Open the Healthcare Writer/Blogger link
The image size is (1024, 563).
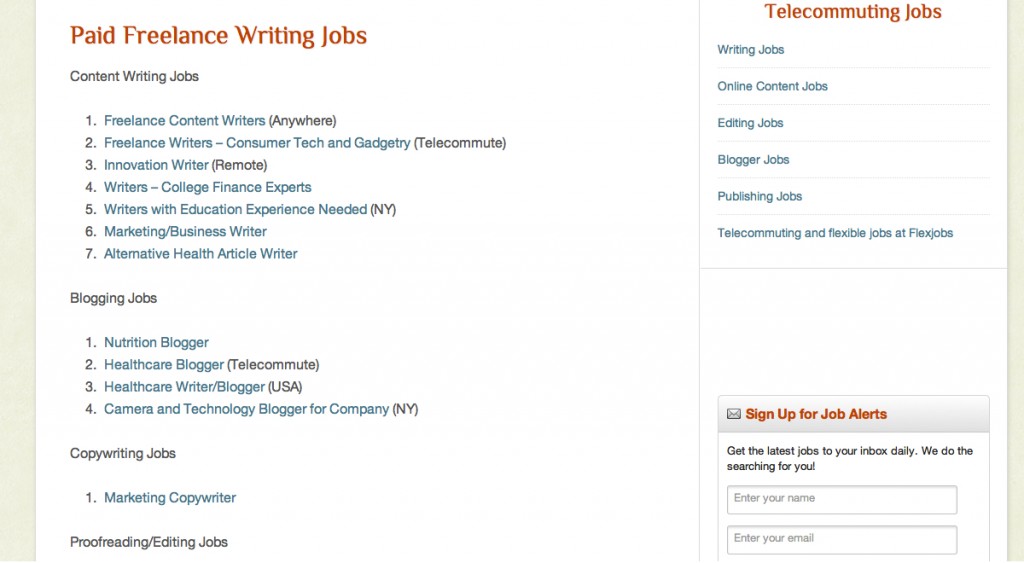pyautogui.click(x=184, y=387)
